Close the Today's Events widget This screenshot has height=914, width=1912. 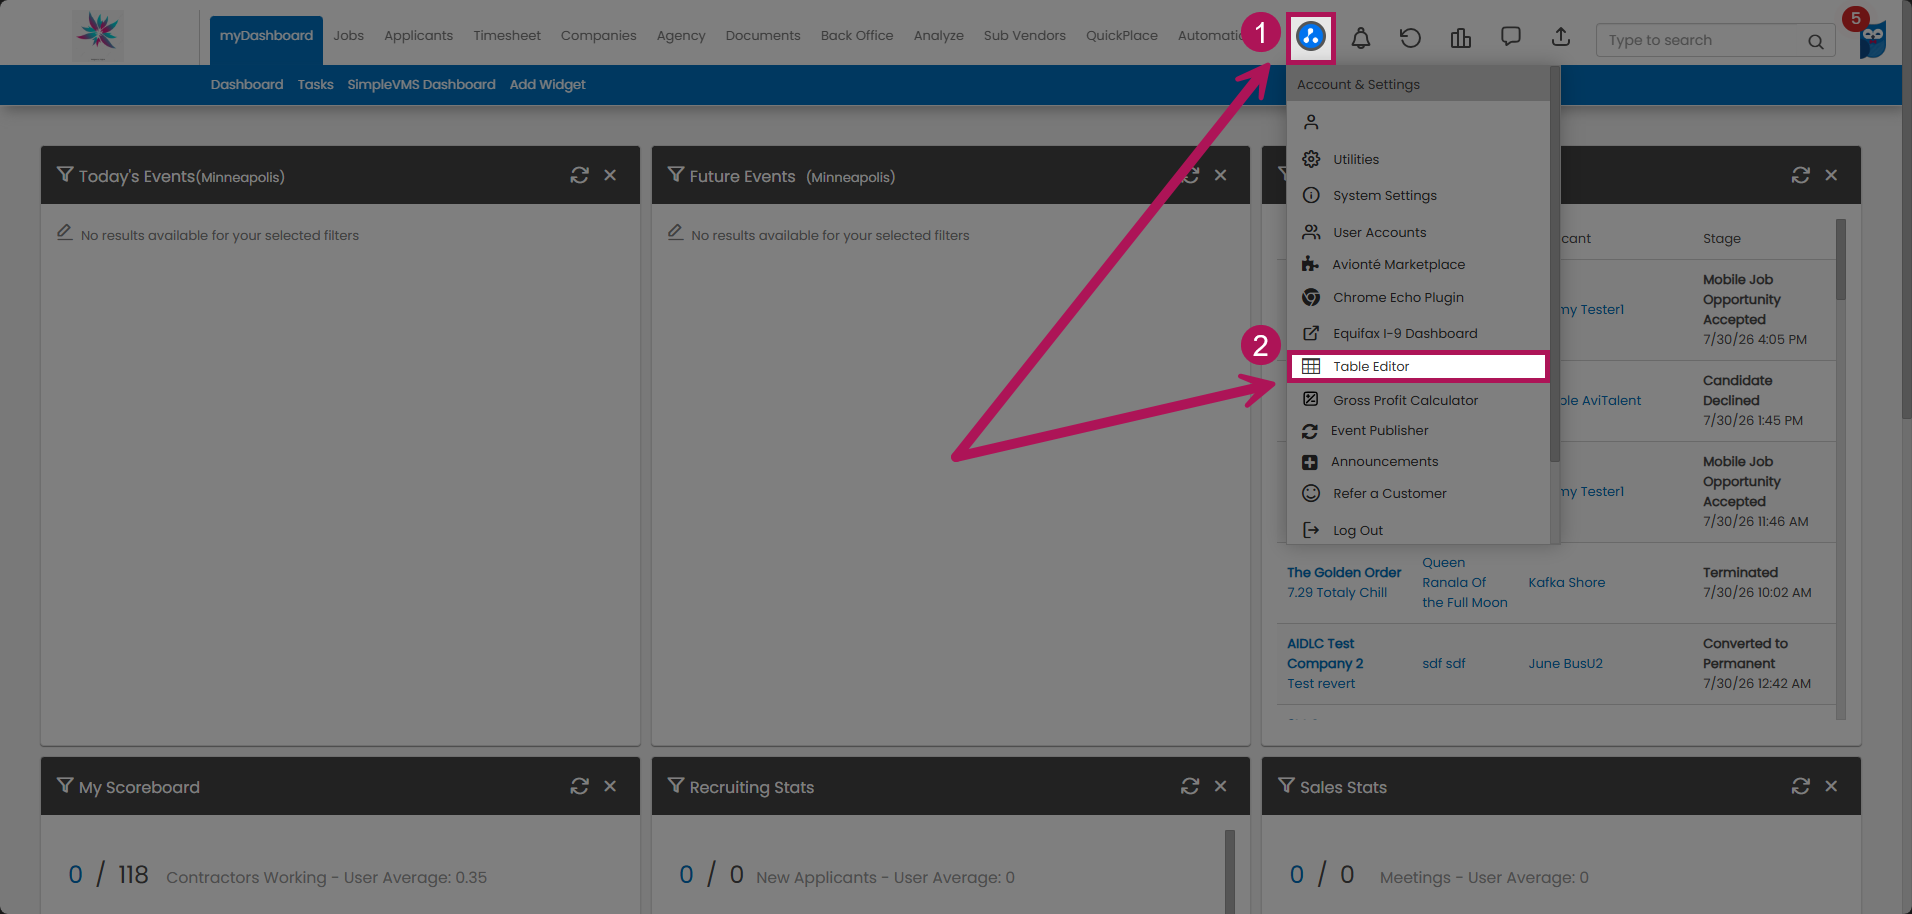[610, 175]
